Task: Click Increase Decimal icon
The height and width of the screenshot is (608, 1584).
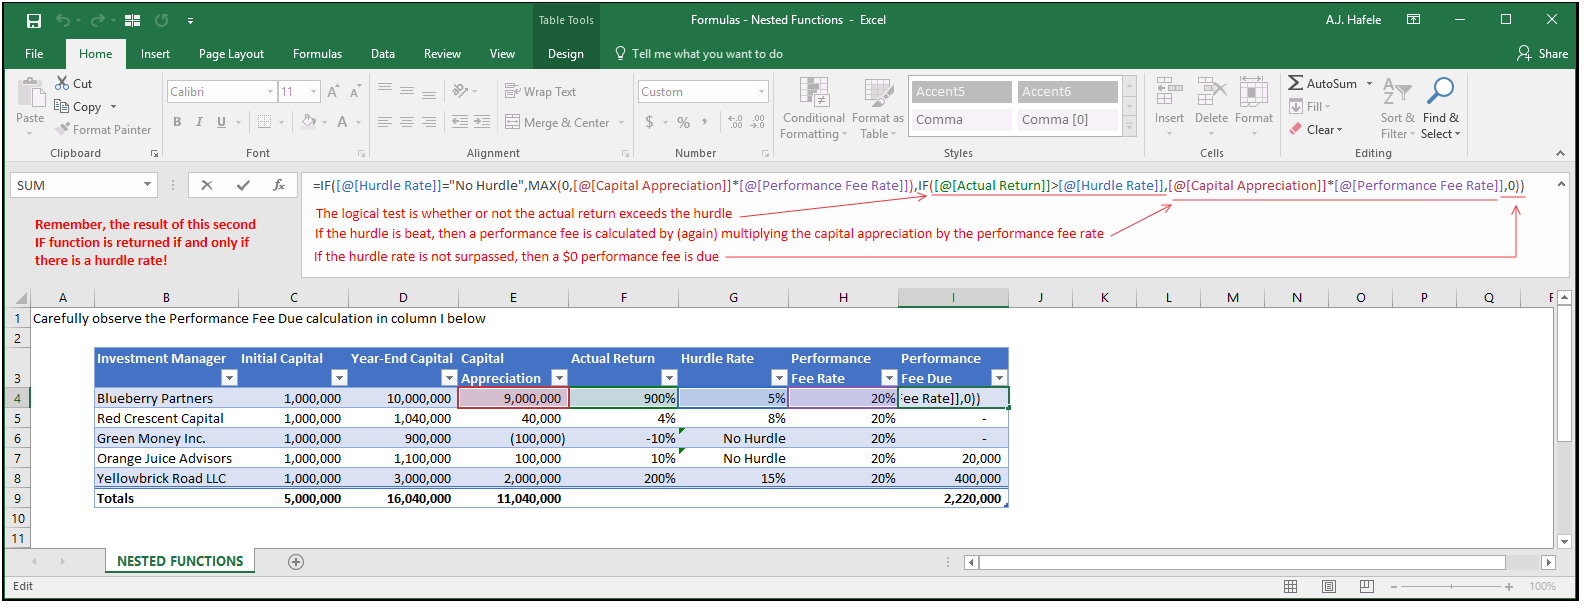Action: 736,122
